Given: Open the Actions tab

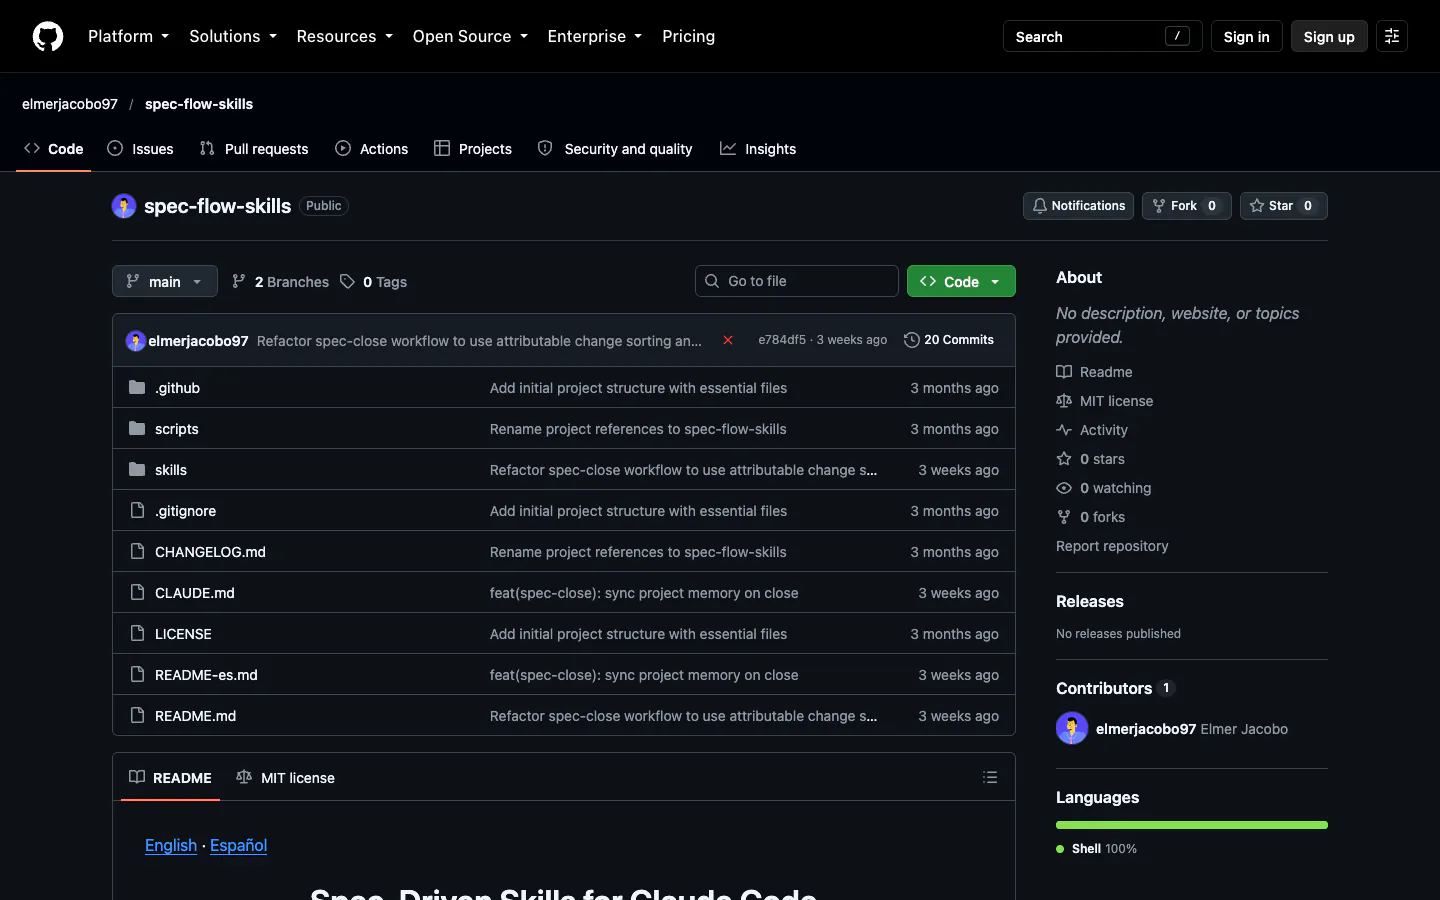Looking at the screenshot, I should tap(372, 149).
